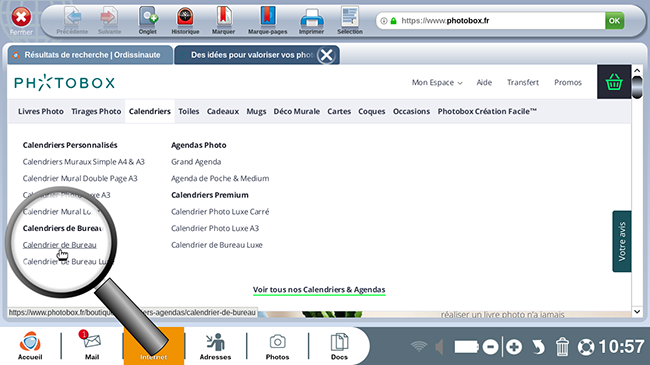Click the green OK button

point(614,20)
